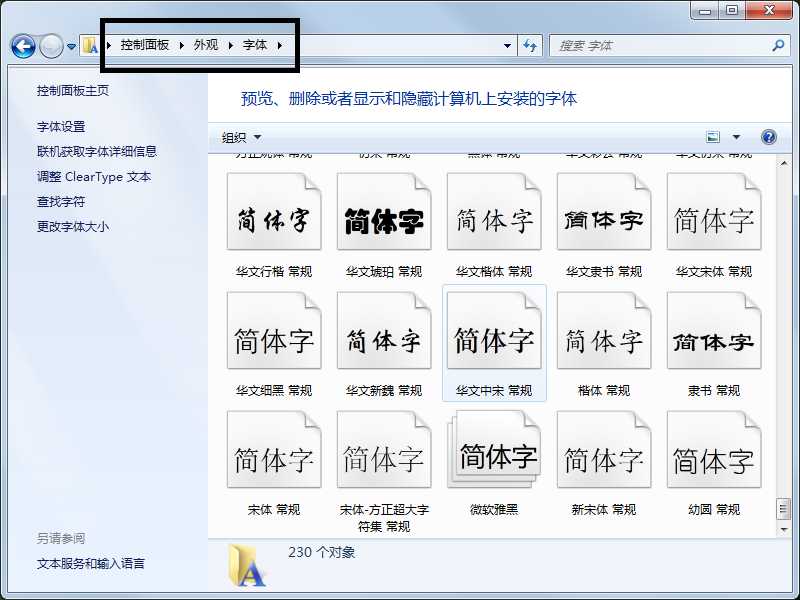
Task: Go back with the blue Back arrow
Action: [23, 46]
